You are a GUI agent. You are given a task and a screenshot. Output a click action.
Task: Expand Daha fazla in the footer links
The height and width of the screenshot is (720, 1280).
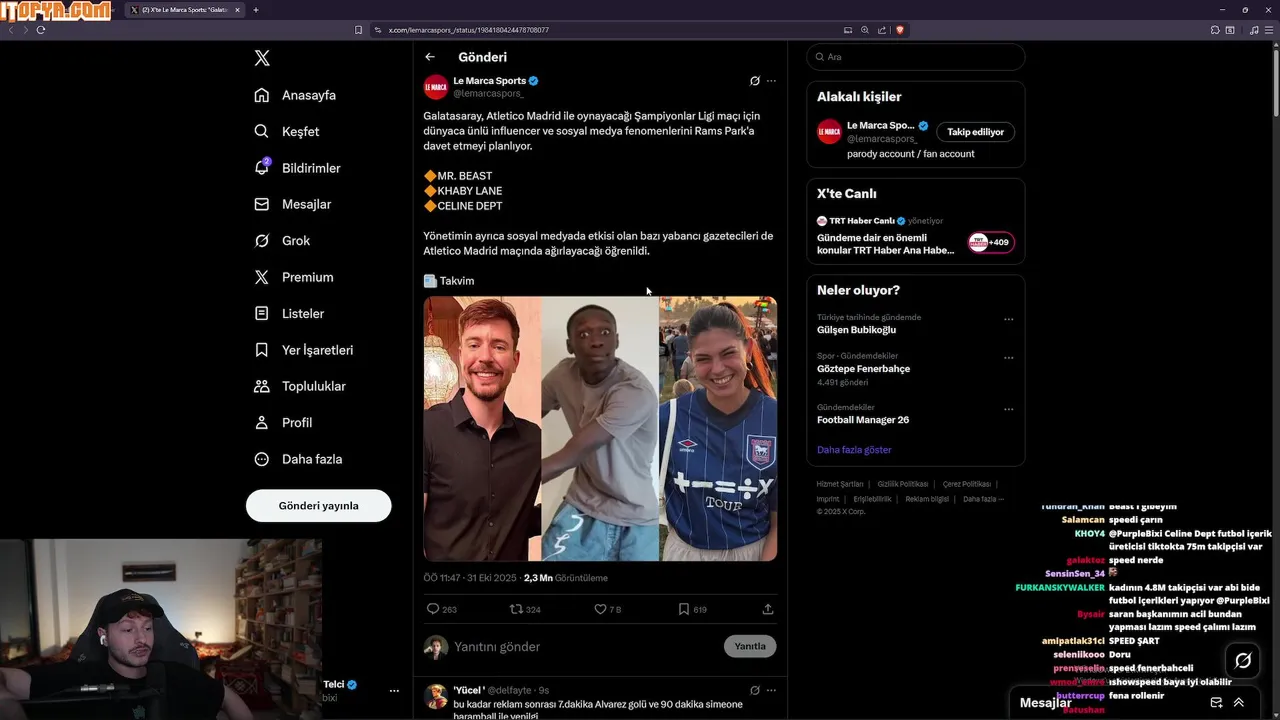[983, 499]
